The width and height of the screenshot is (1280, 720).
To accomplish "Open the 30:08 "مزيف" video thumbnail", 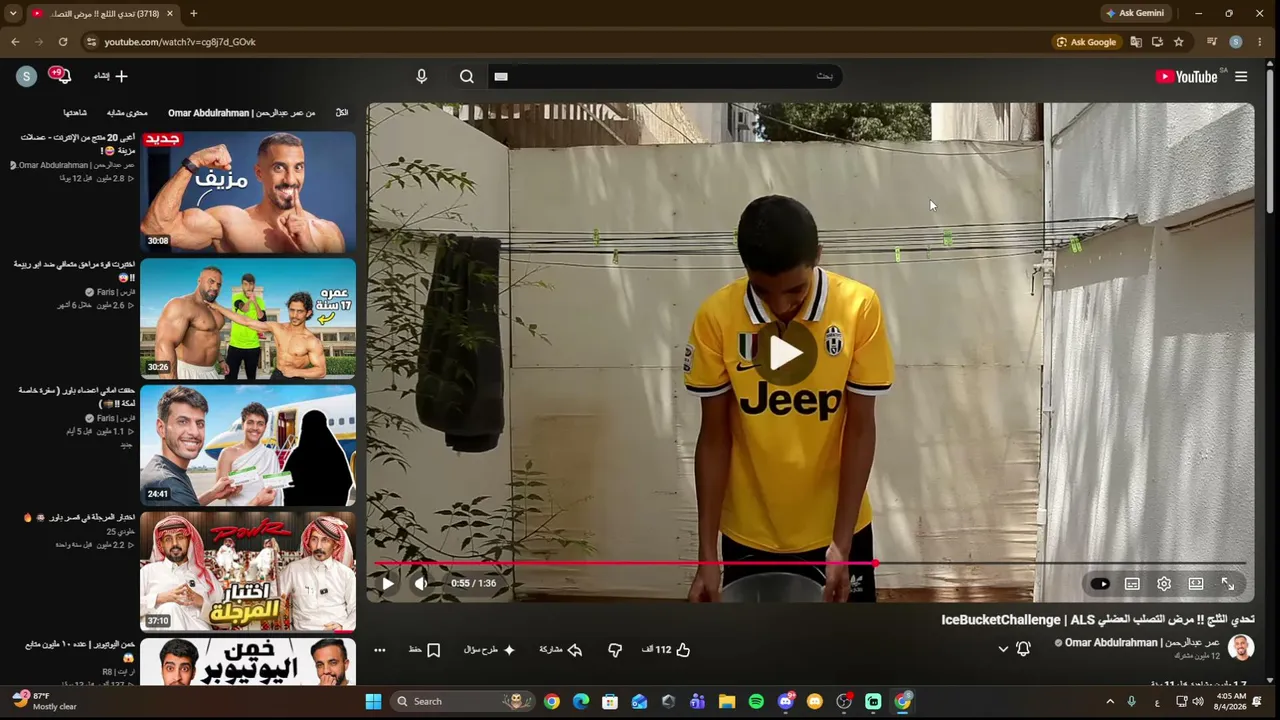I will 248,192.
